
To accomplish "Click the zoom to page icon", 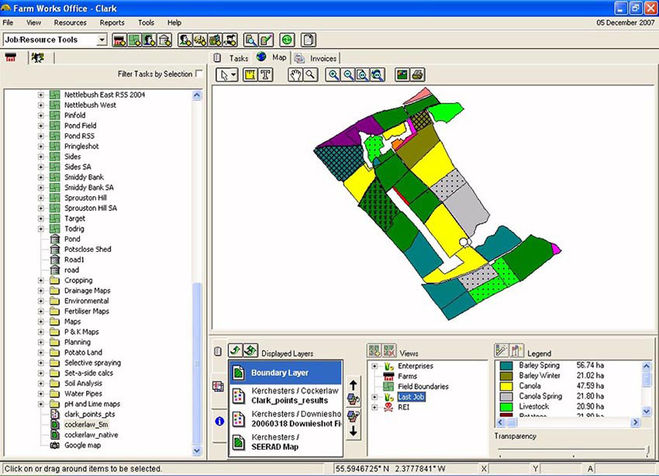I will [363, 75].
